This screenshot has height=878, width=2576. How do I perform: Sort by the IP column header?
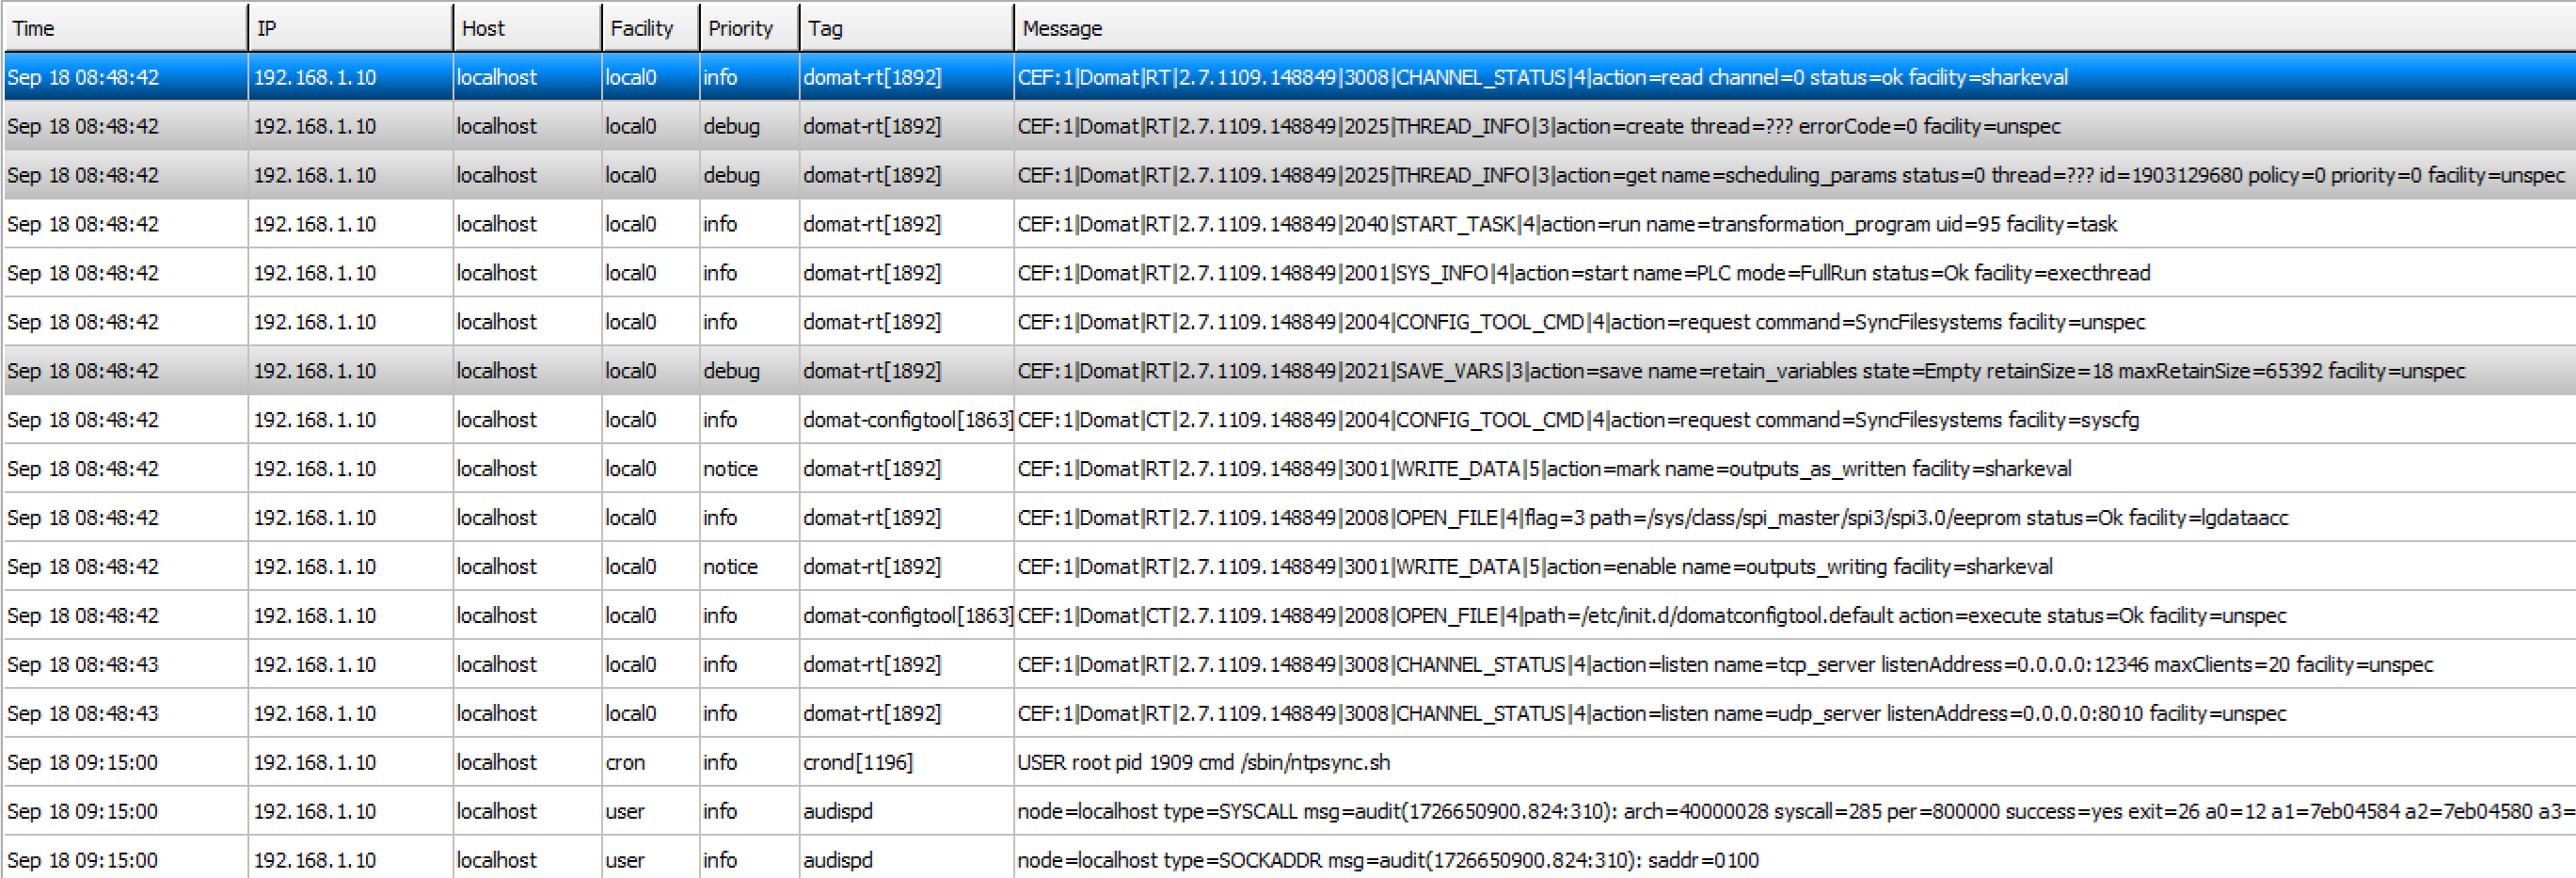point(350,28)
